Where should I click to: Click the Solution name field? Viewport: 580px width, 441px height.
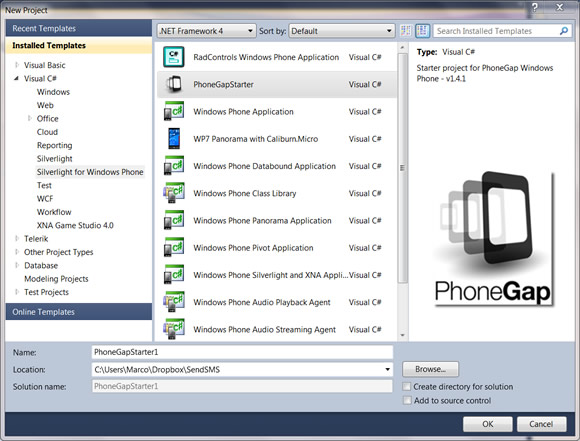click(242, 386)
